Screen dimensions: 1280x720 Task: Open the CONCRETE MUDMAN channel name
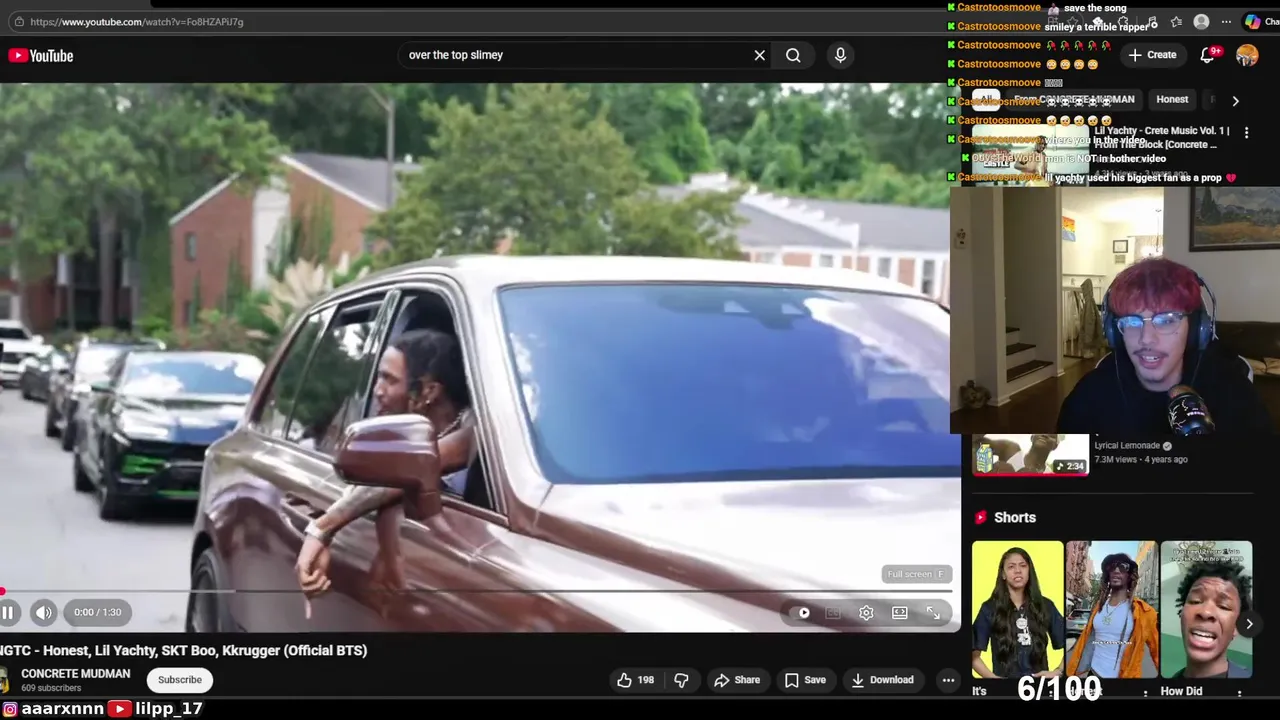point(76,674)
